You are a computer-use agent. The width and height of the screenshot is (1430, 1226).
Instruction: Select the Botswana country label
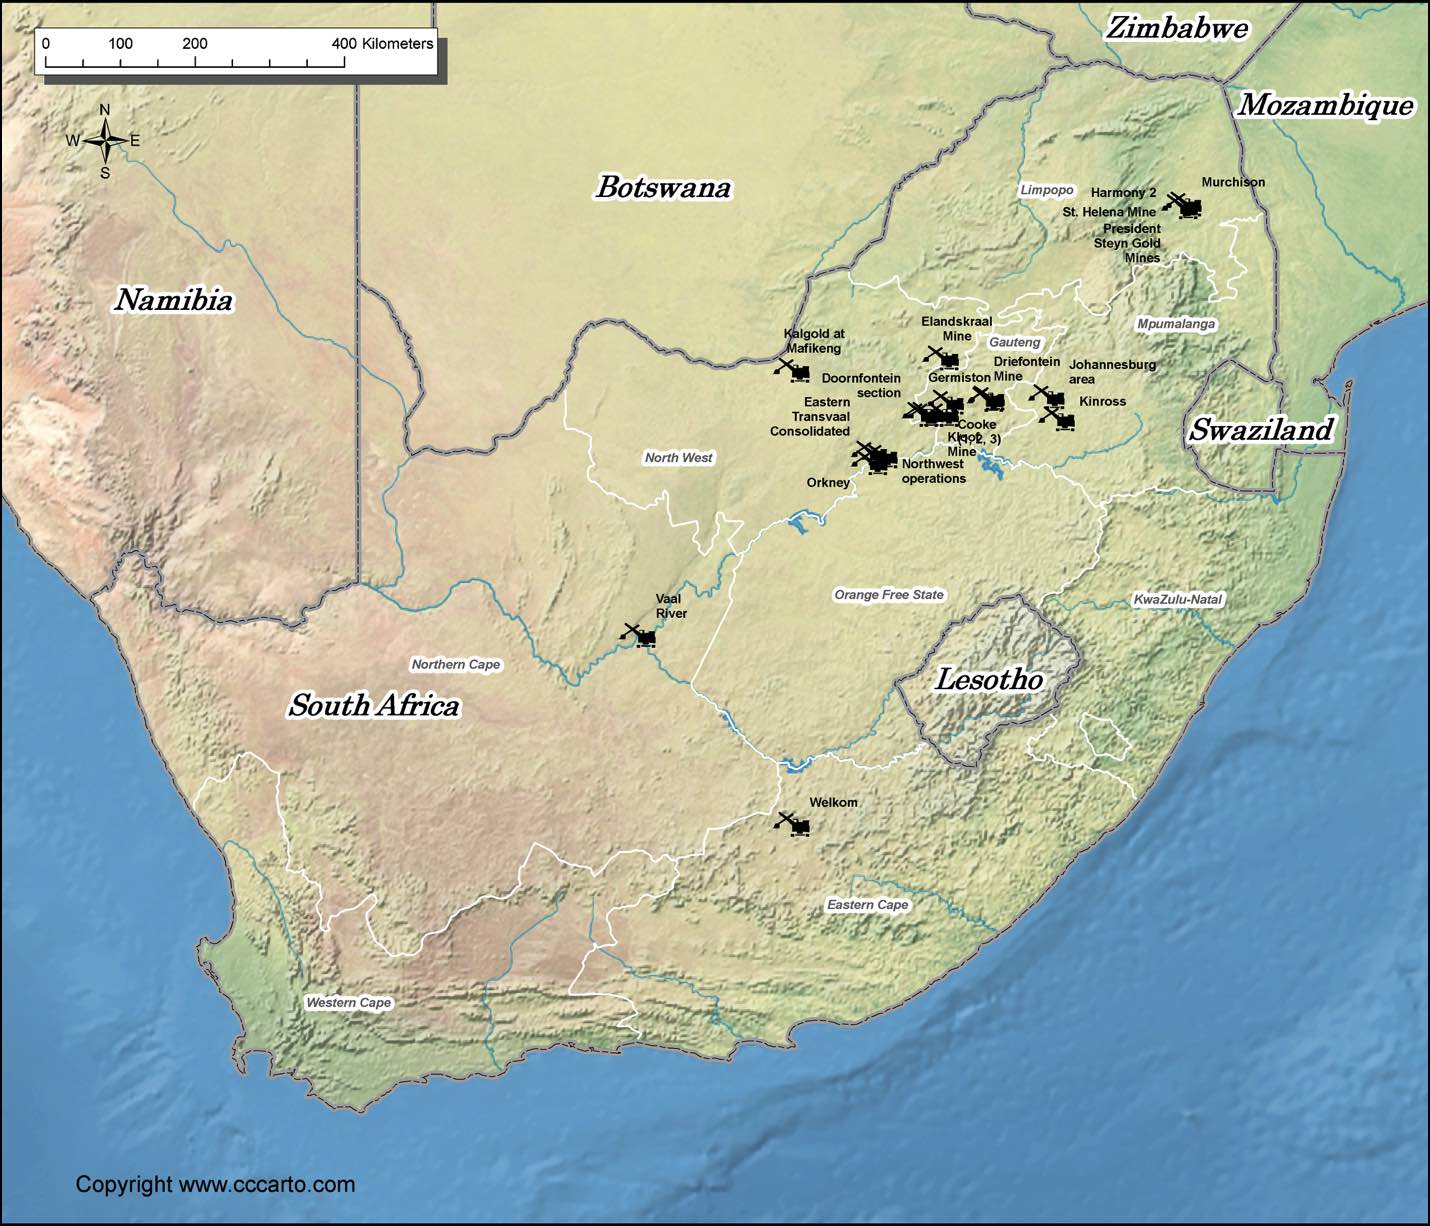(663, 188)
